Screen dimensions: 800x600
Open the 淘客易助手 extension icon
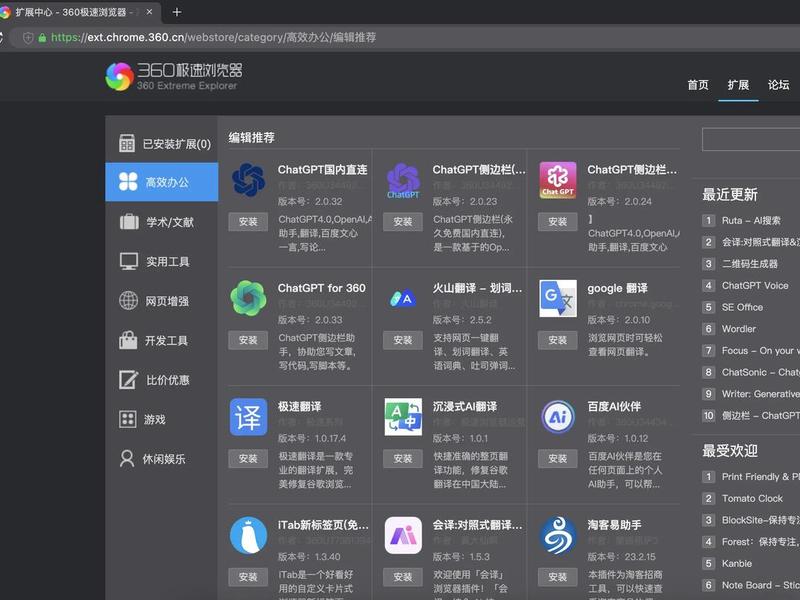(558, 535)
